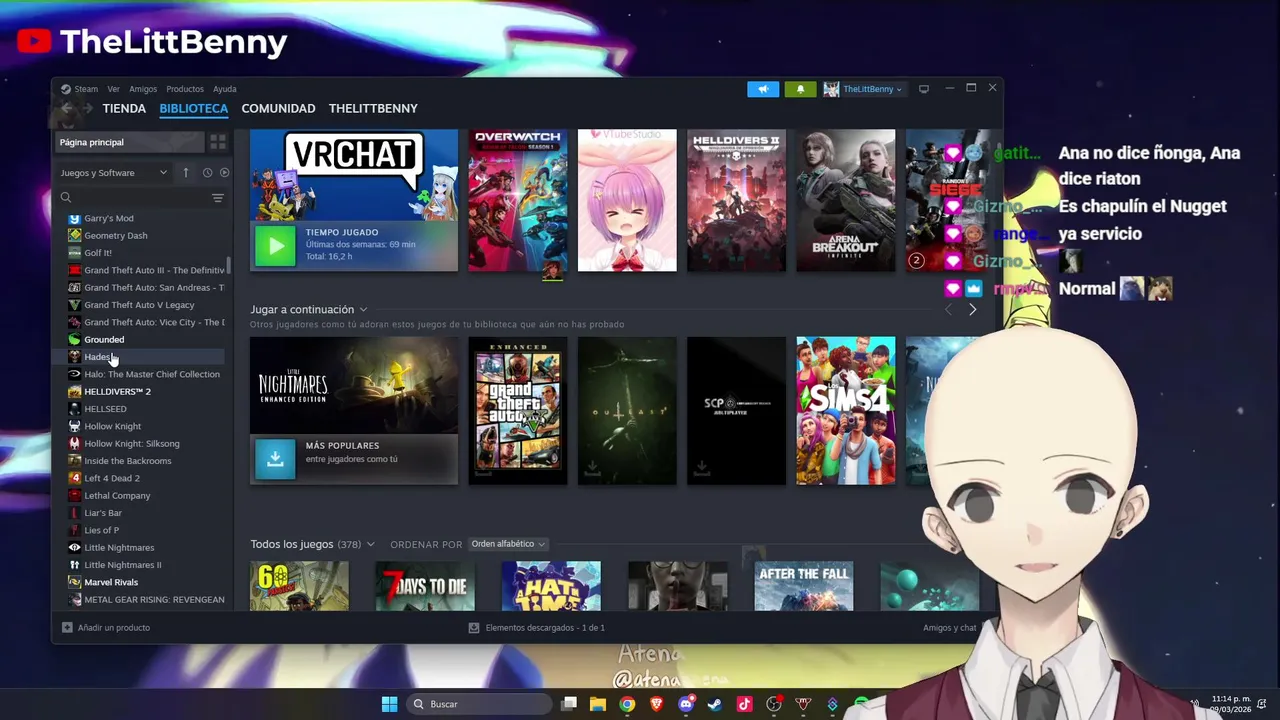Screen dimensions: 1280x720
Task: Open the Steam menu
Action: click(86, 89)
